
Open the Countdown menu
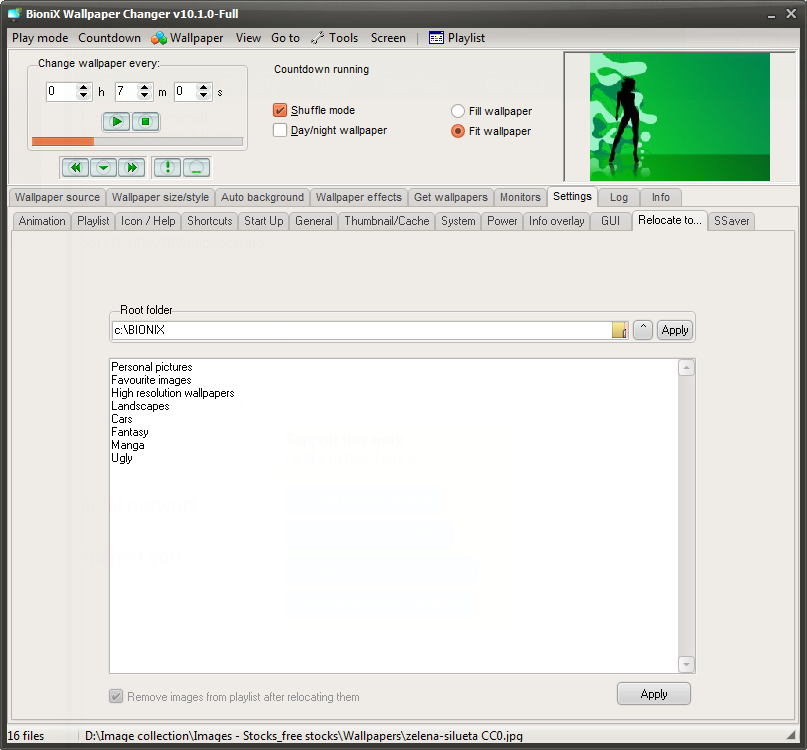click(109, 38)
